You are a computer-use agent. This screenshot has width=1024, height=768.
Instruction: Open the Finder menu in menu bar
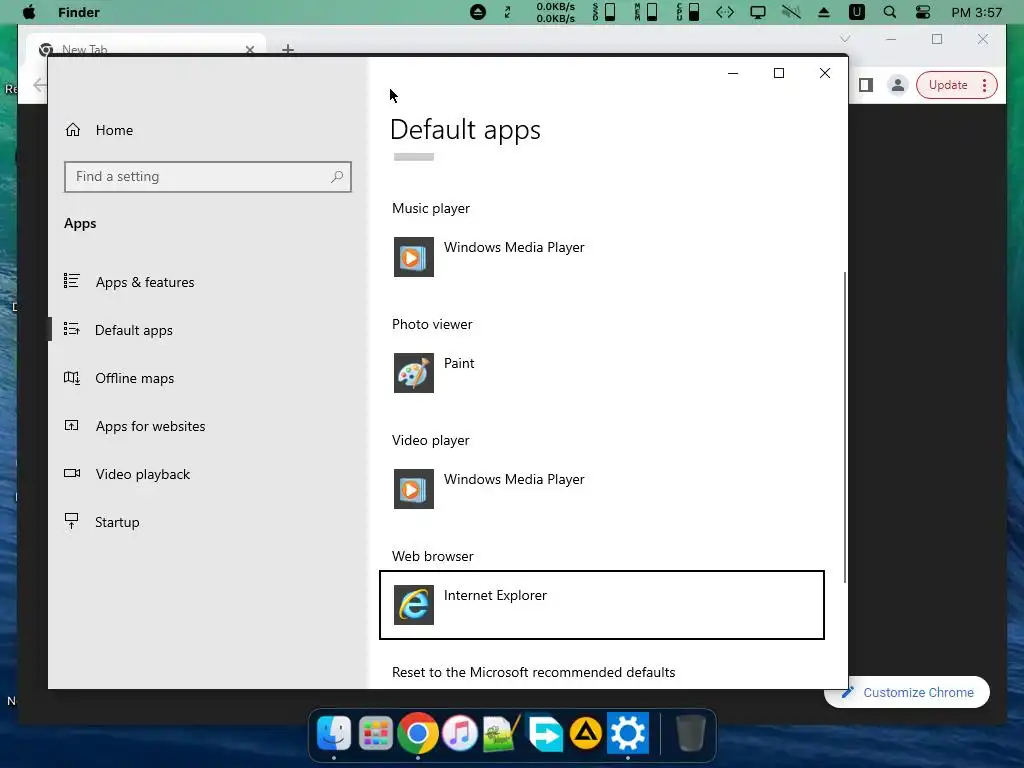pyautogui.click(x=79, y=12)
